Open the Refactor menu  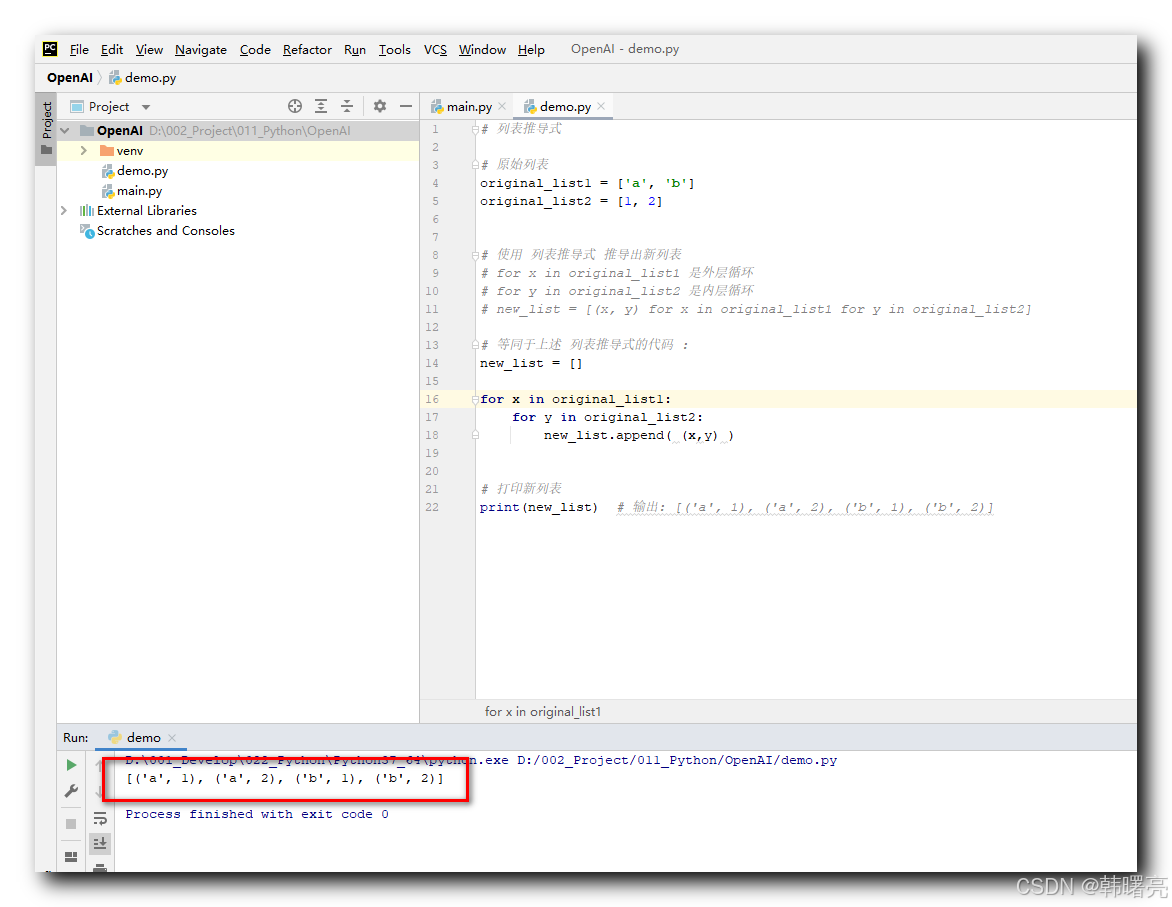pyautogui.click(x=306, y=49)
